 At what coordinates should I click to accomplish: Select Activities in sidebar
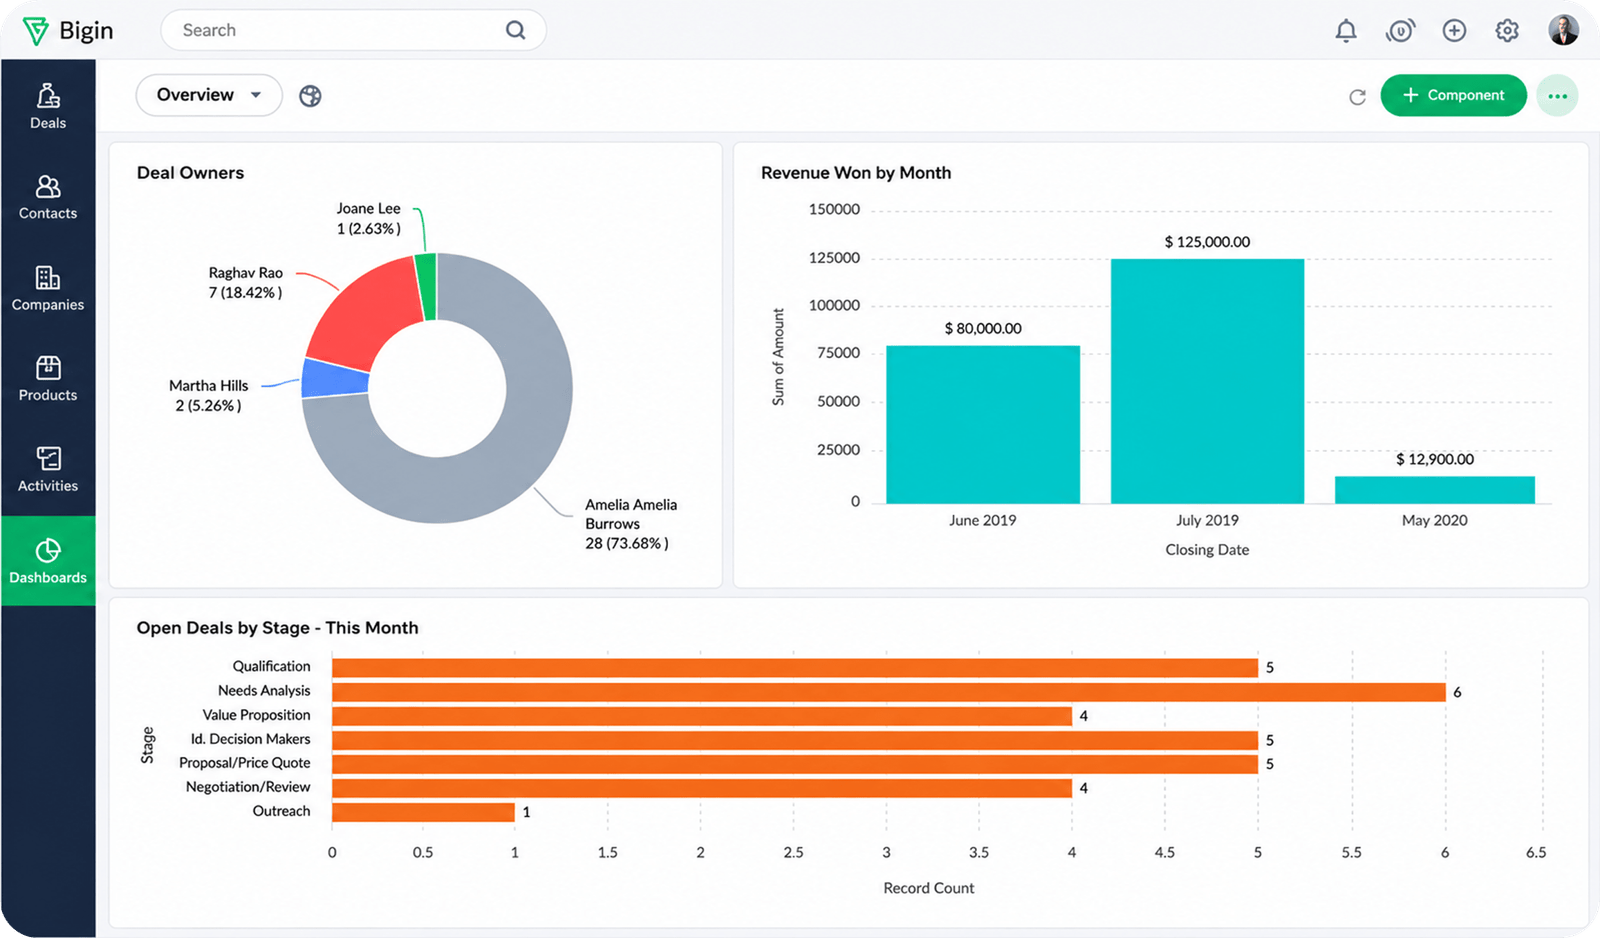pyautogui.click(x=48, y=470)
